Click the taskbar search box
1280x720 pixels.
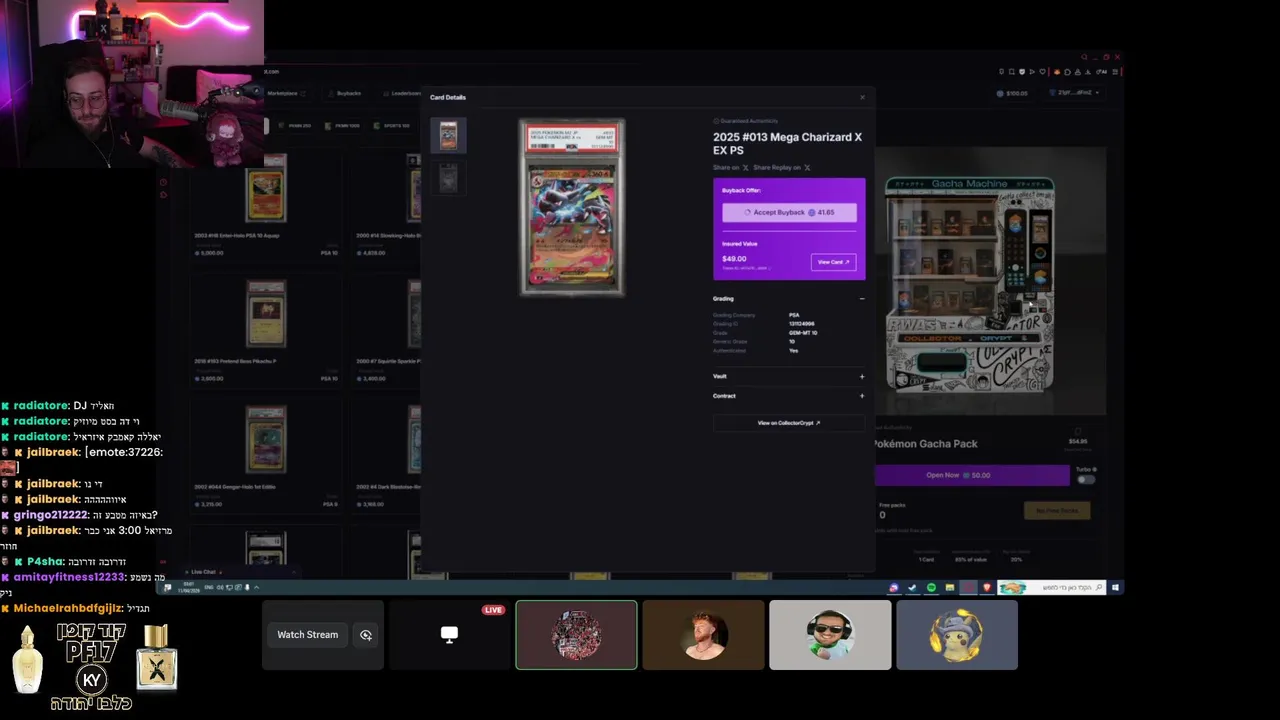point(1051,588)
